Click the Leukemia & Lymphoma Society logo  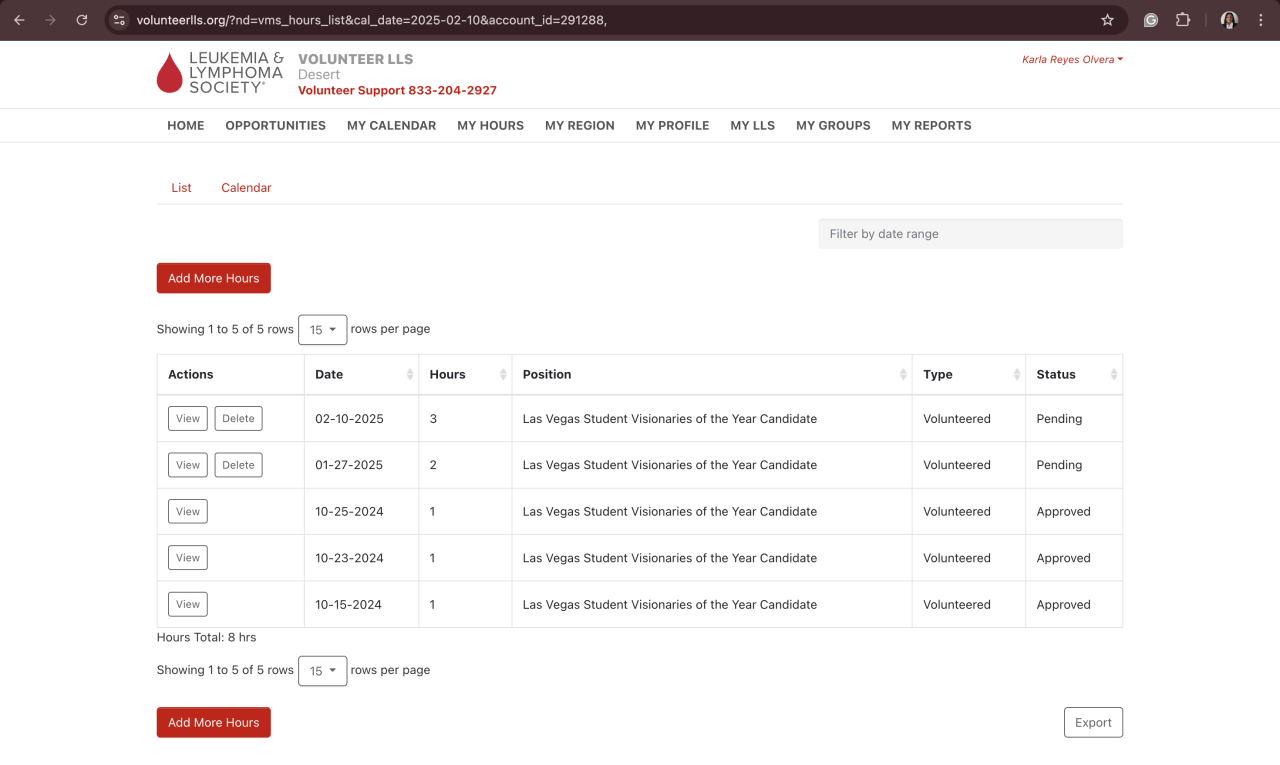tap(220, 73)
